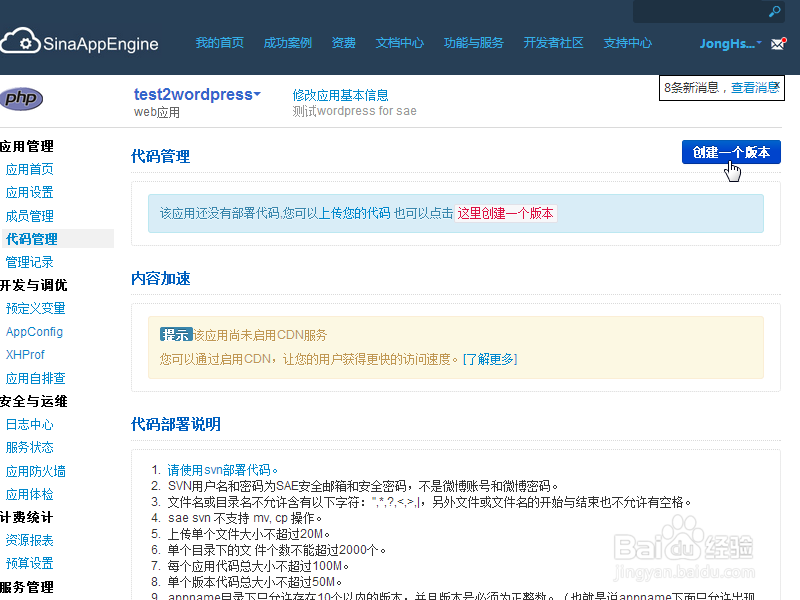Click the 开发与调优 sidebar group heading
The image size is (800, 600).
pyautogui.click(x=34, y=285)
